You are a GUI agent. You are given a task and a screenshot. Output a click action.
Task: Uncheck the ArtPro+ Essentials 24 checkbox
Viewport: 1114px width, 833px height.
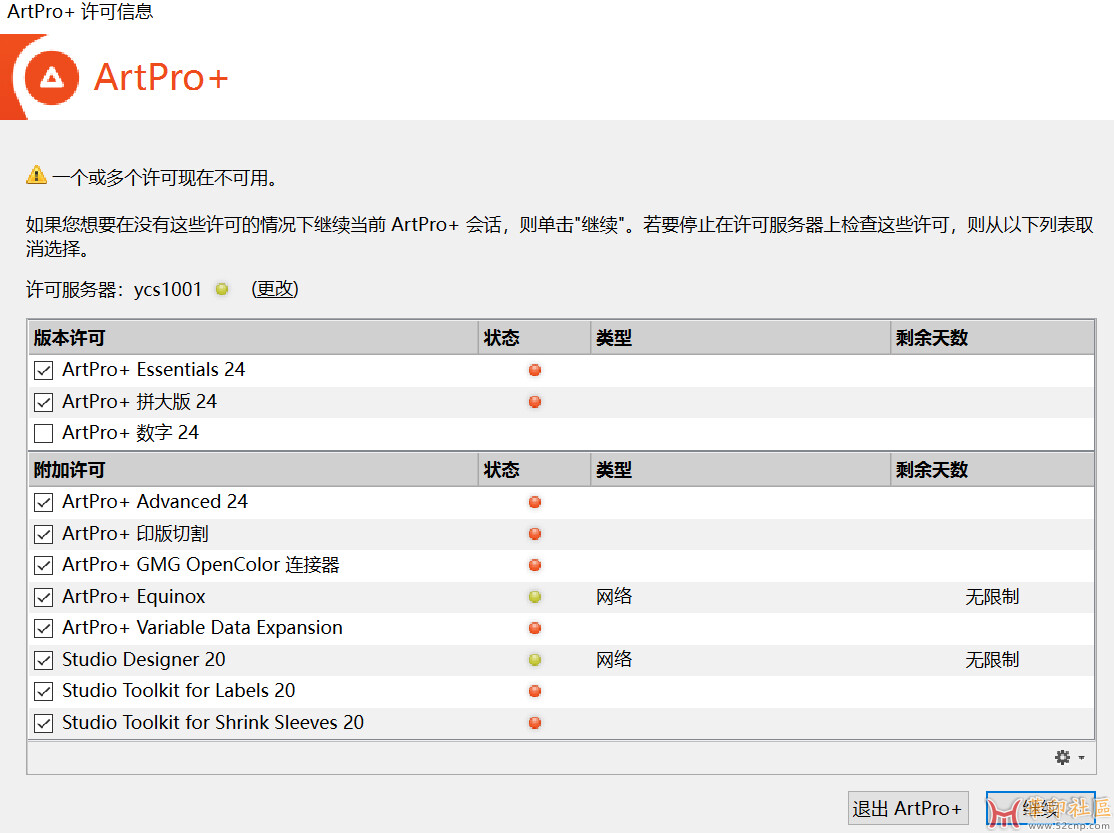point(43,370)
